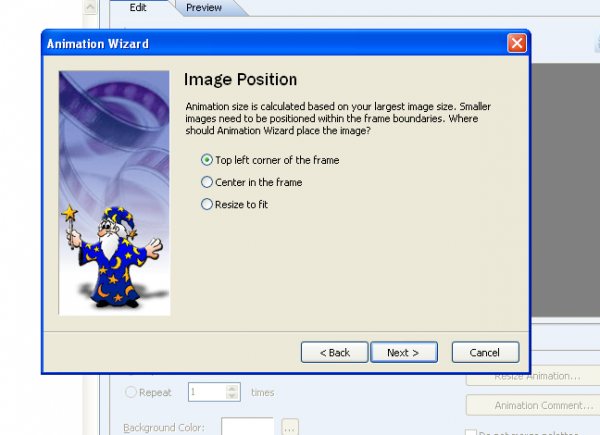Open background color picker ellipsis button
The height and width of the screenshot is (435, 600).
pos(290,428)
